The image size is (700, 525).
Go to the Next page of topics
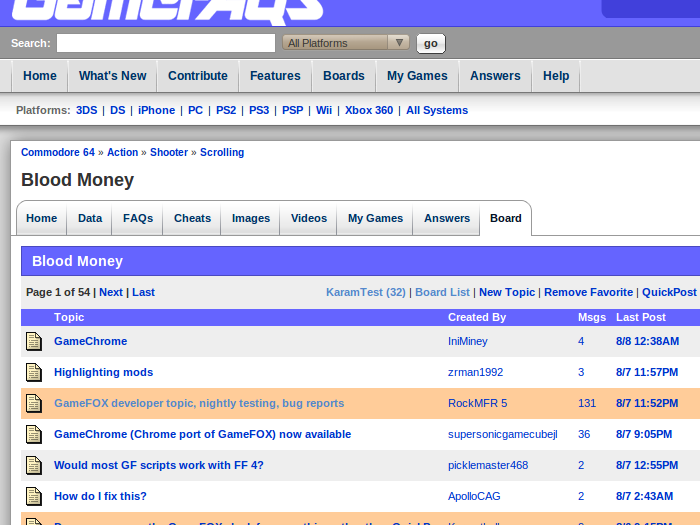coord(111,292)
